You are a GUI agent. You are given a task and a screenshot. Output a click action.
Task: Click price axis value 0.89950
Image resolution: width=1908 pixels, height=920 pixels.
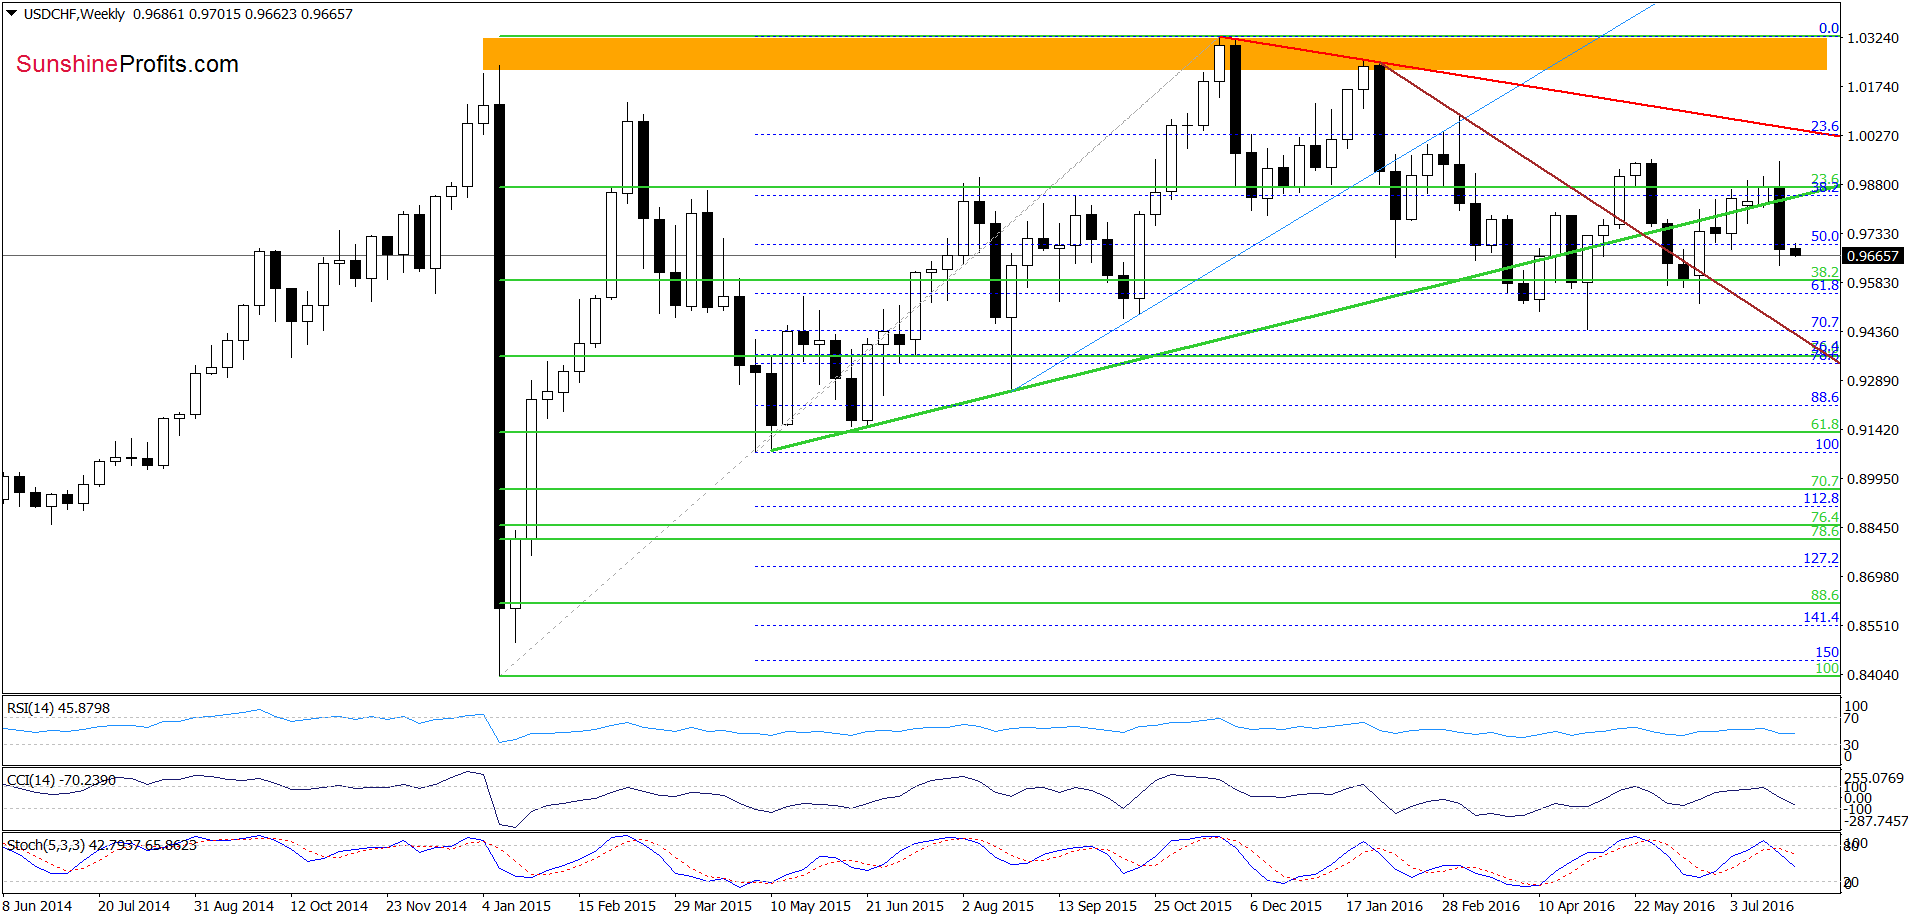pos(1872,479)
